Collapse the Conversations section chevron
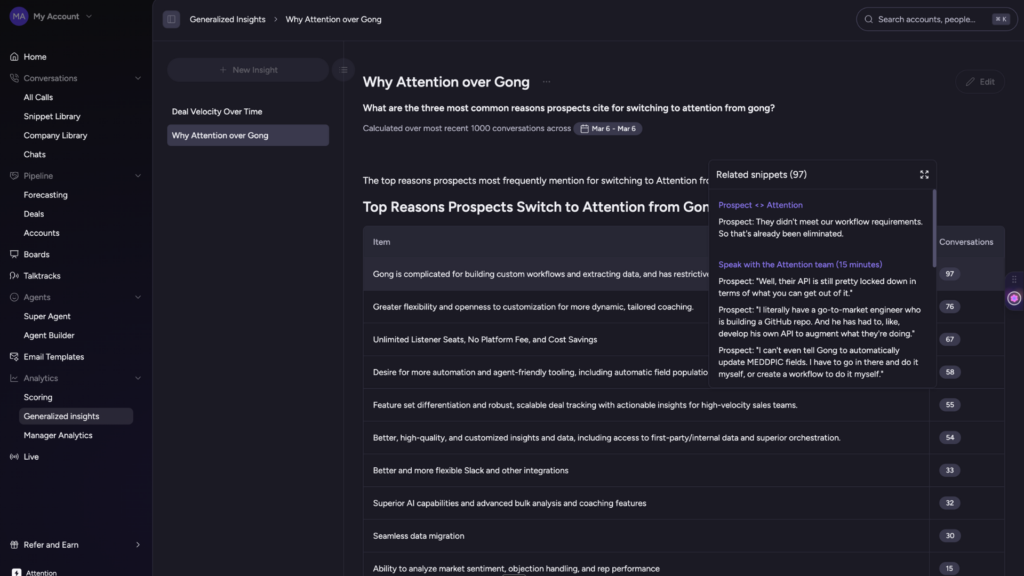This screenshot has height=576, width=1024. pyautogui.click(x=138, y=78)
